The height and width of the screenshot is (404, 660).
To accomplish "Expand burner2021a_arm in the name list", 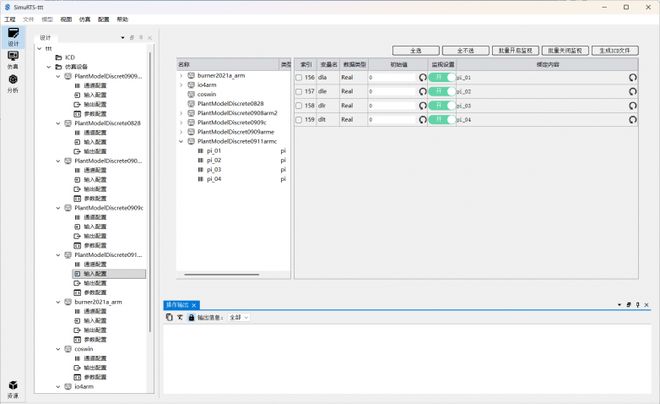I will (x=181, y=75).
